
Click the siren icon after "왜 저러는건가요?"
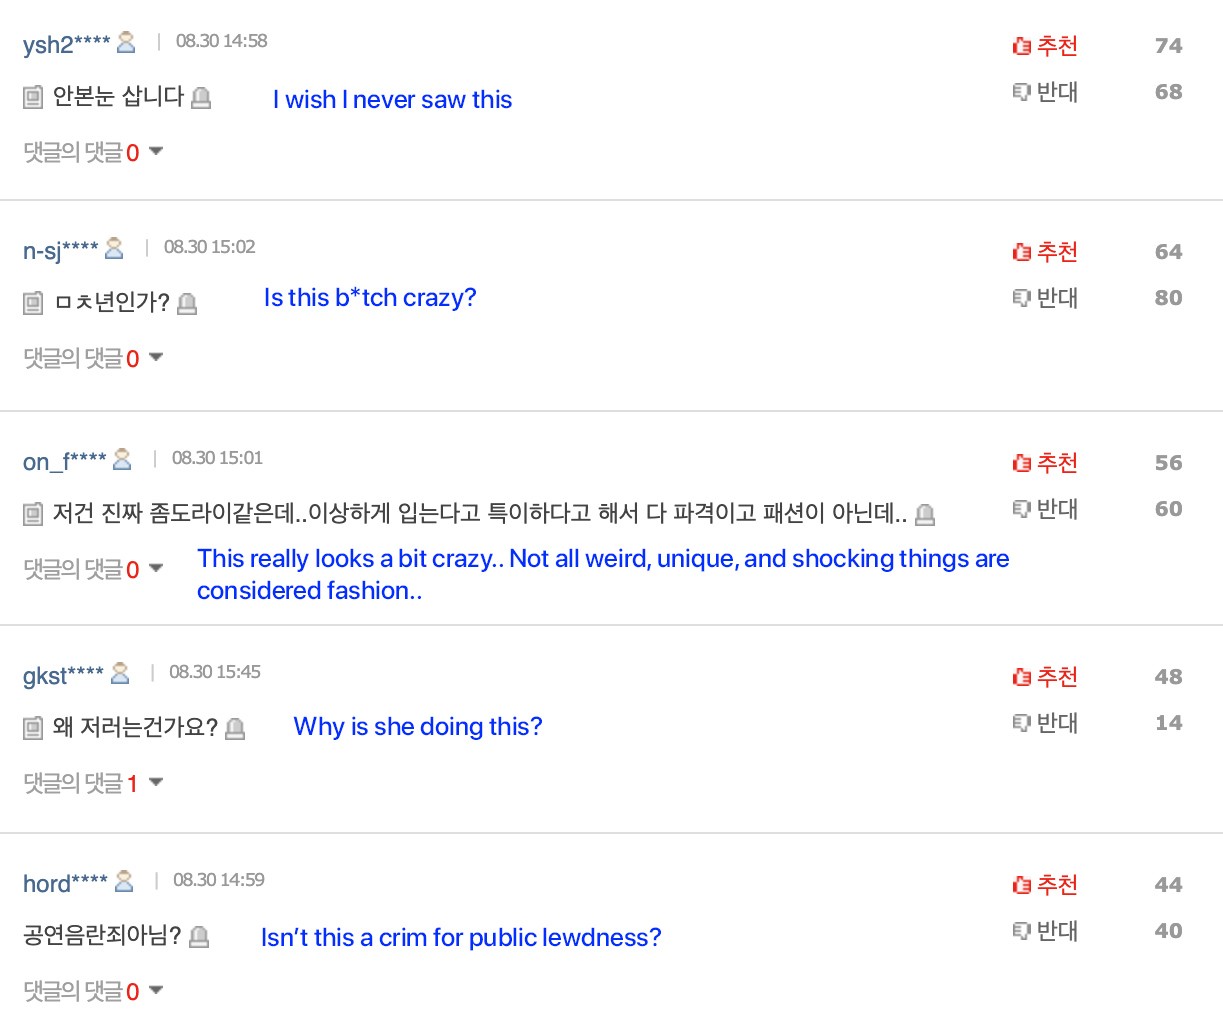235,728
